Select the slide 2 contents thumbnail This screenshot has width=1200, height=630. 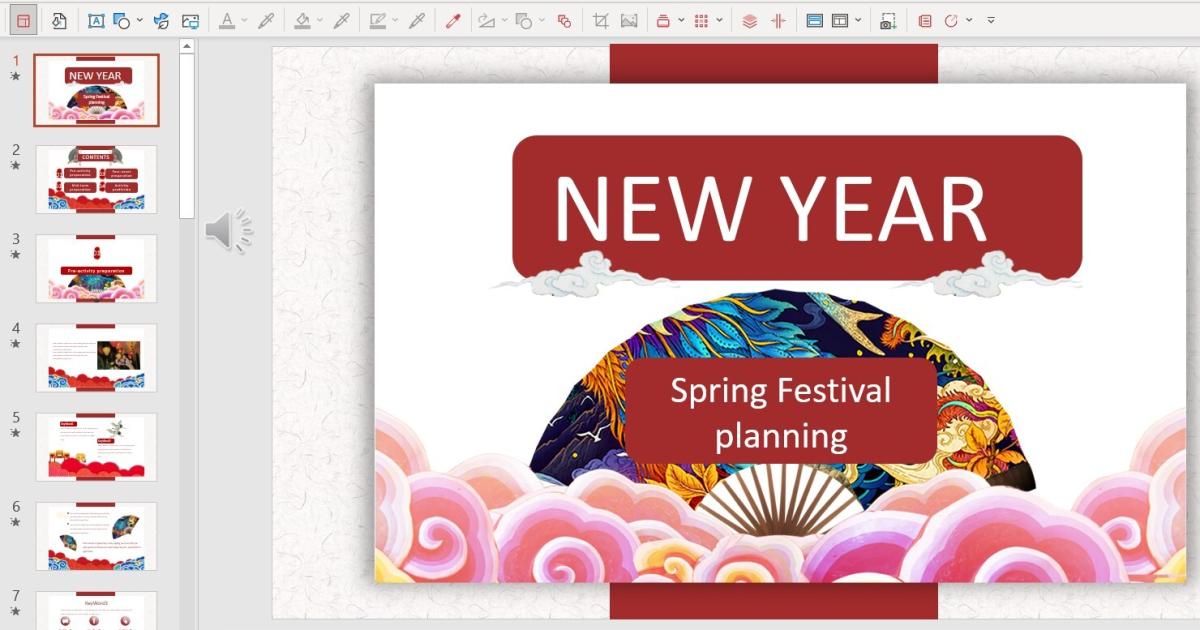coord(96,177)
